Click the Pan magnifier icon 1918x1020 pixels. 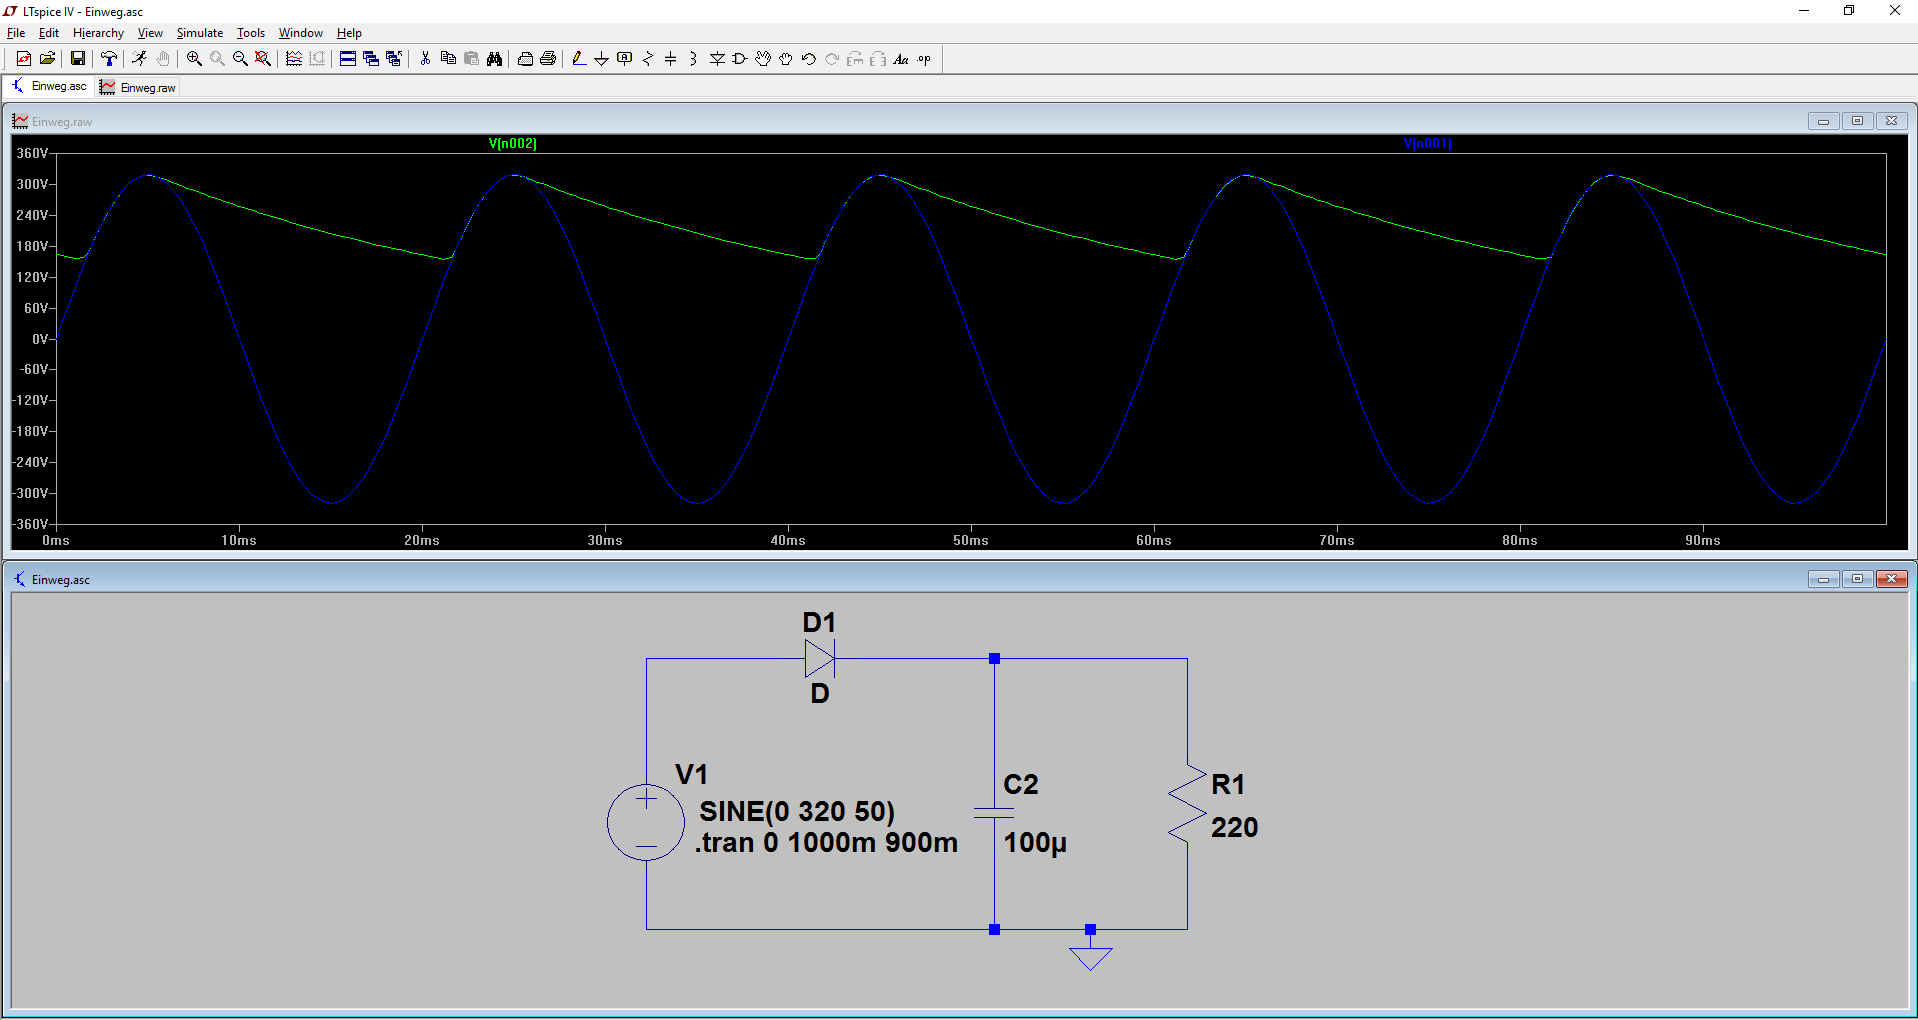[x=217, y=59]
